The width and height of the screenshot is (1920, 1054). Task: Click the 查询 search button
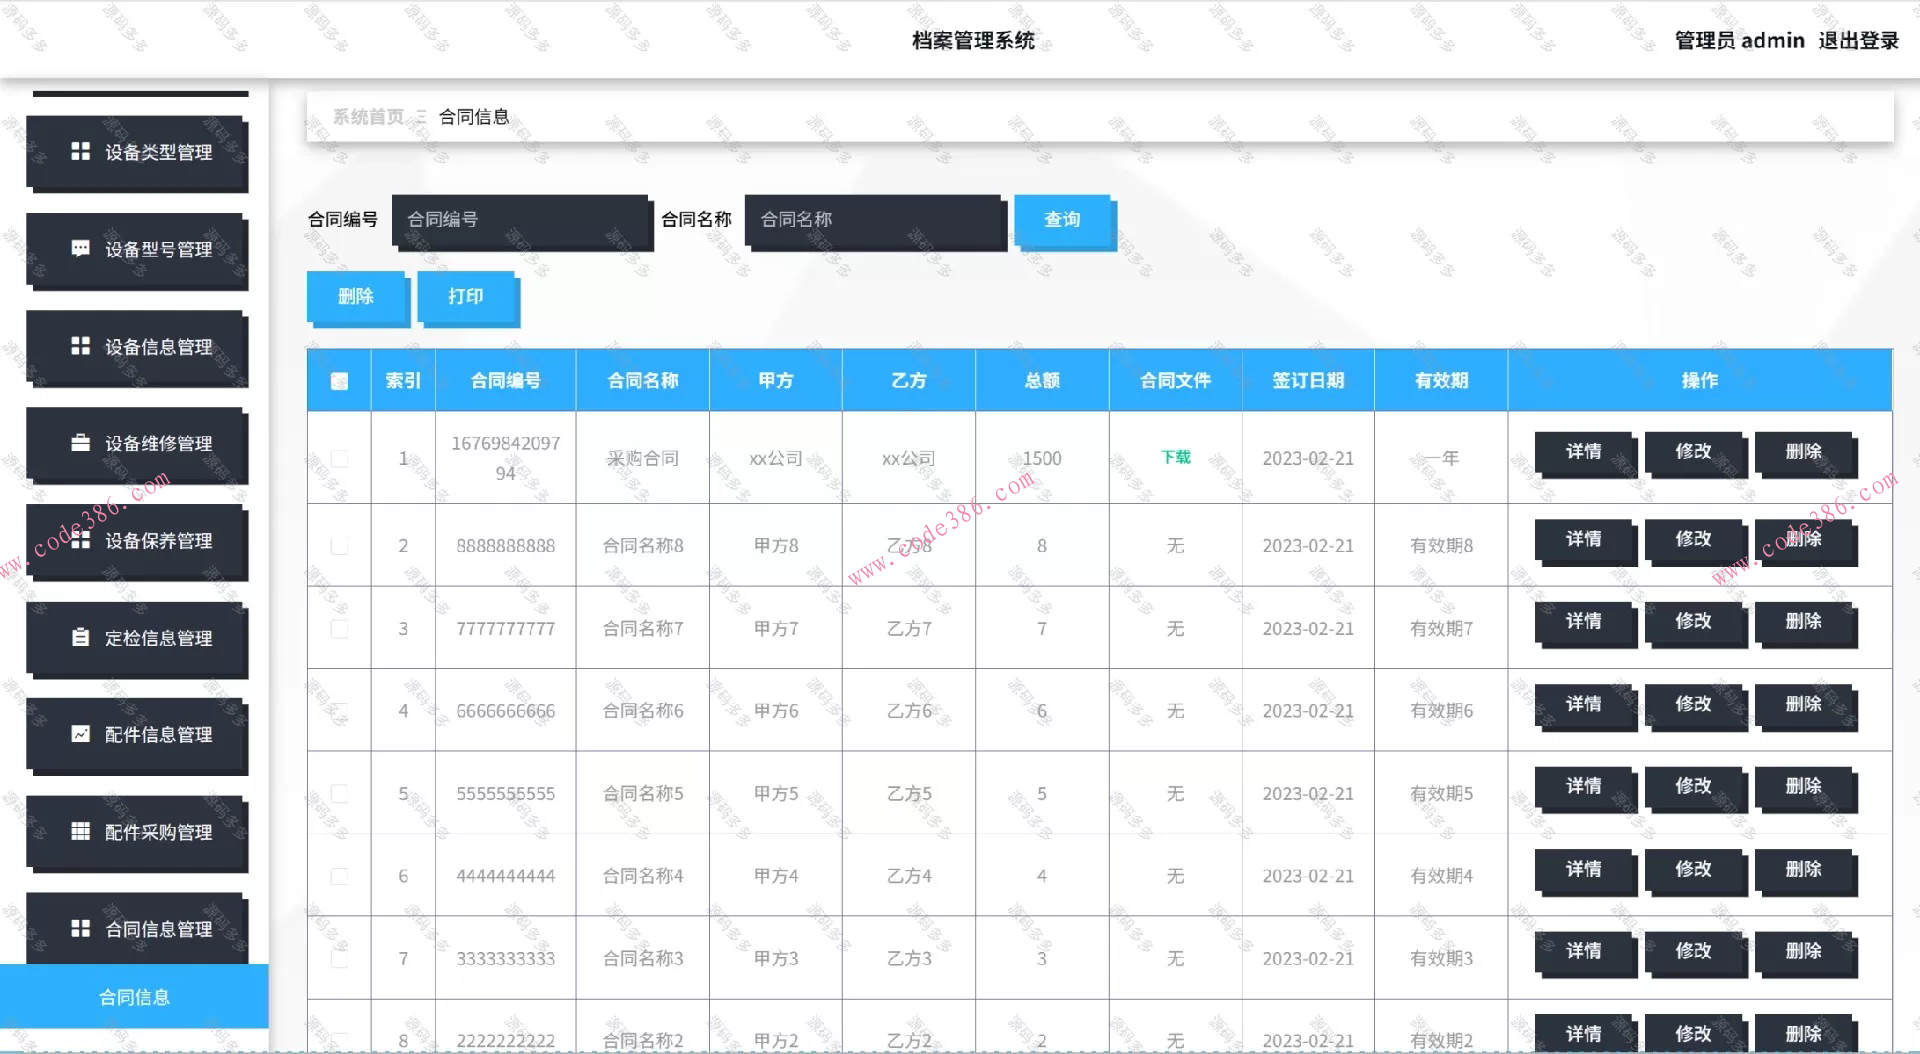pos(1063,221)
